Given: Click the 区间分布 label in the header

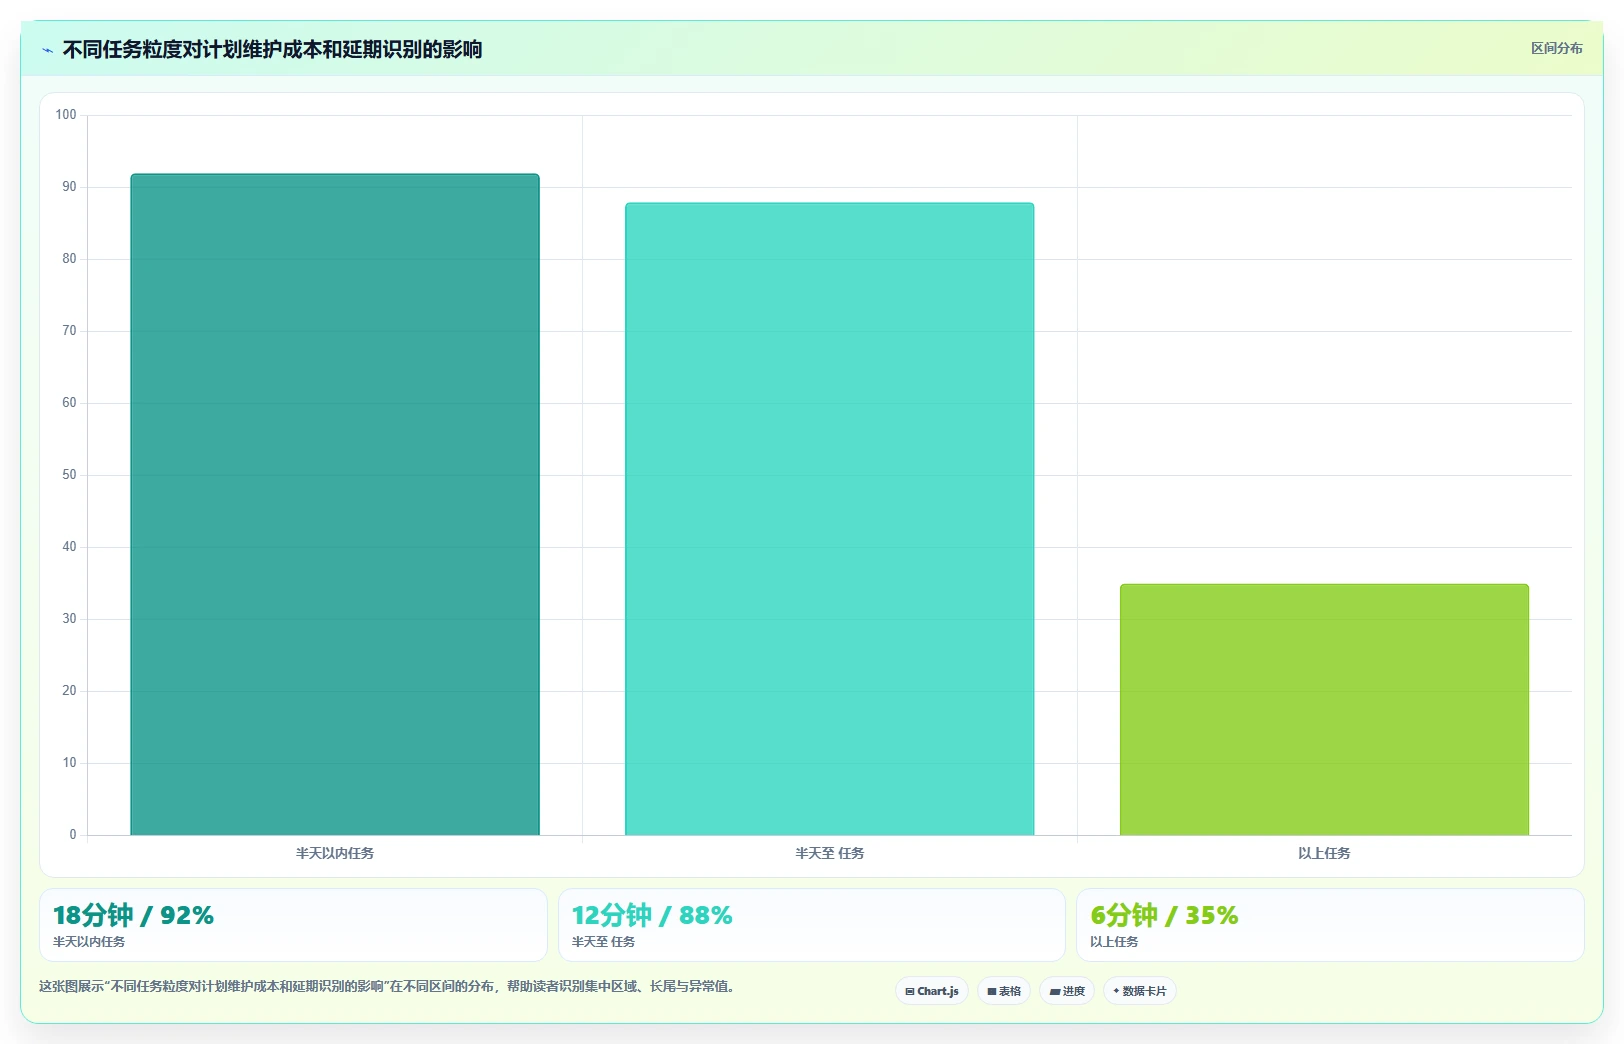Looking at the screenshot, I should (x=1556, y=48).
